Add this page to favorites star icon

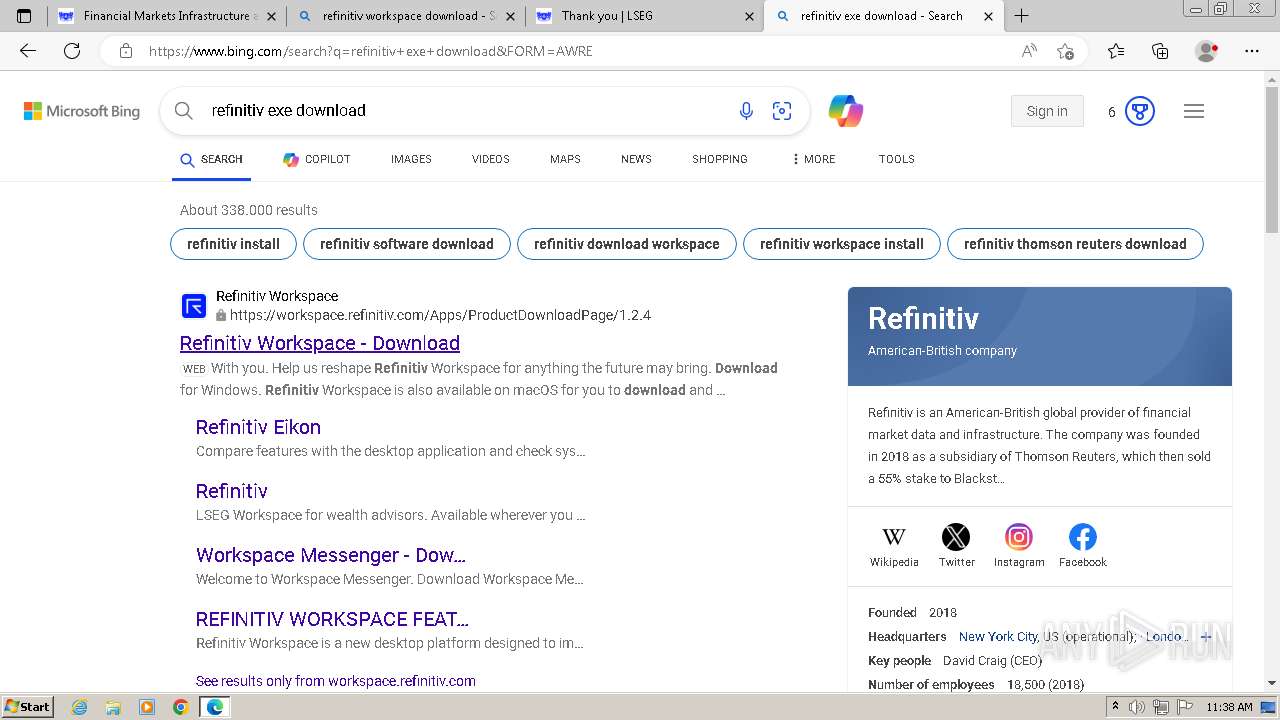coord(1065,51)
